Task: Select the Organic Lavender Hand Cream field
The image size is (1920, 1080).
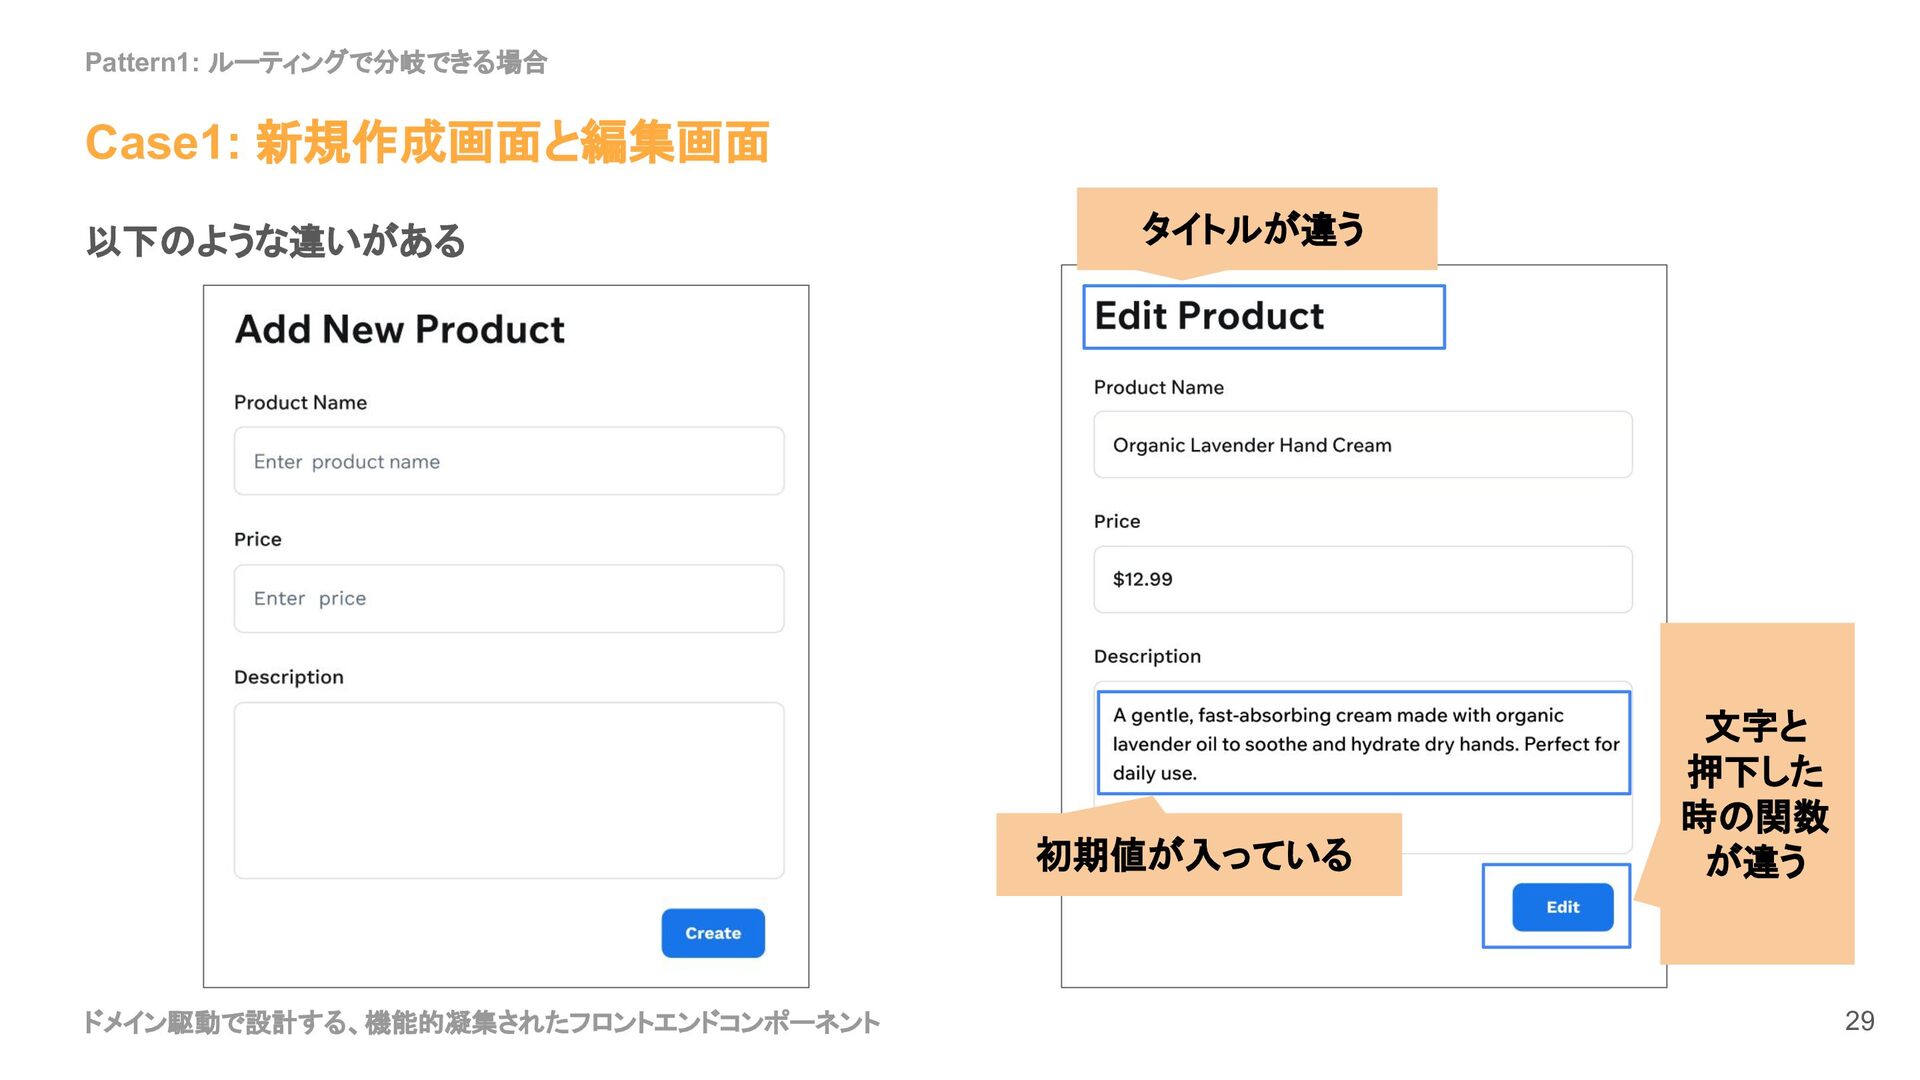Action: click(x=1363, y=445)
